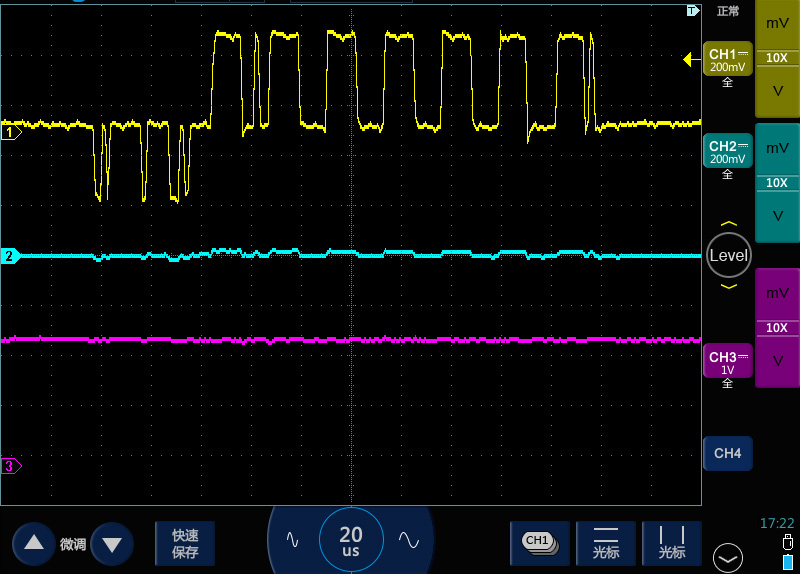
Task: Enable horizontal cursors 光标 button
Action: coord(606,543)
